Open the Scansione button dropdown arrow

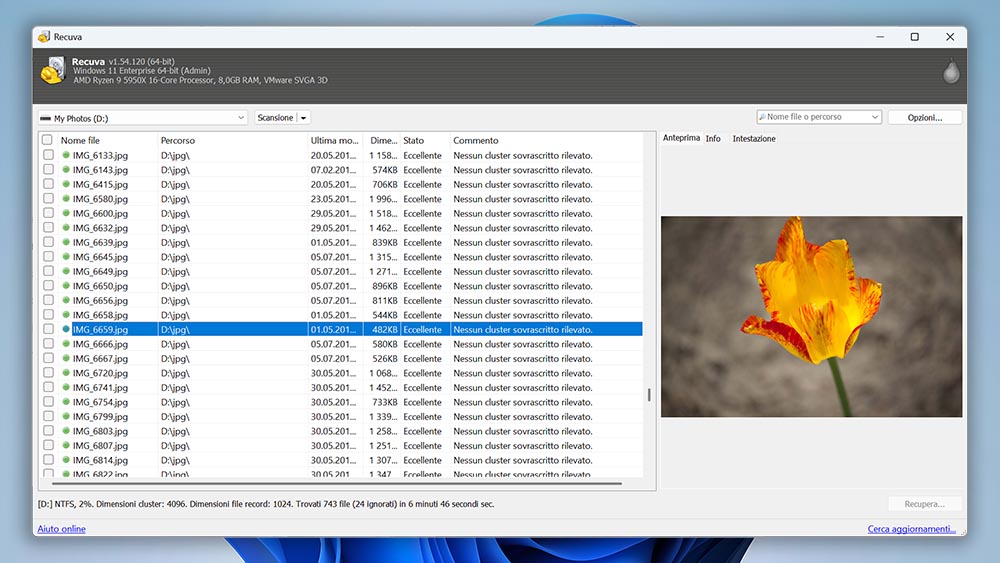click(x=304, y=117)
